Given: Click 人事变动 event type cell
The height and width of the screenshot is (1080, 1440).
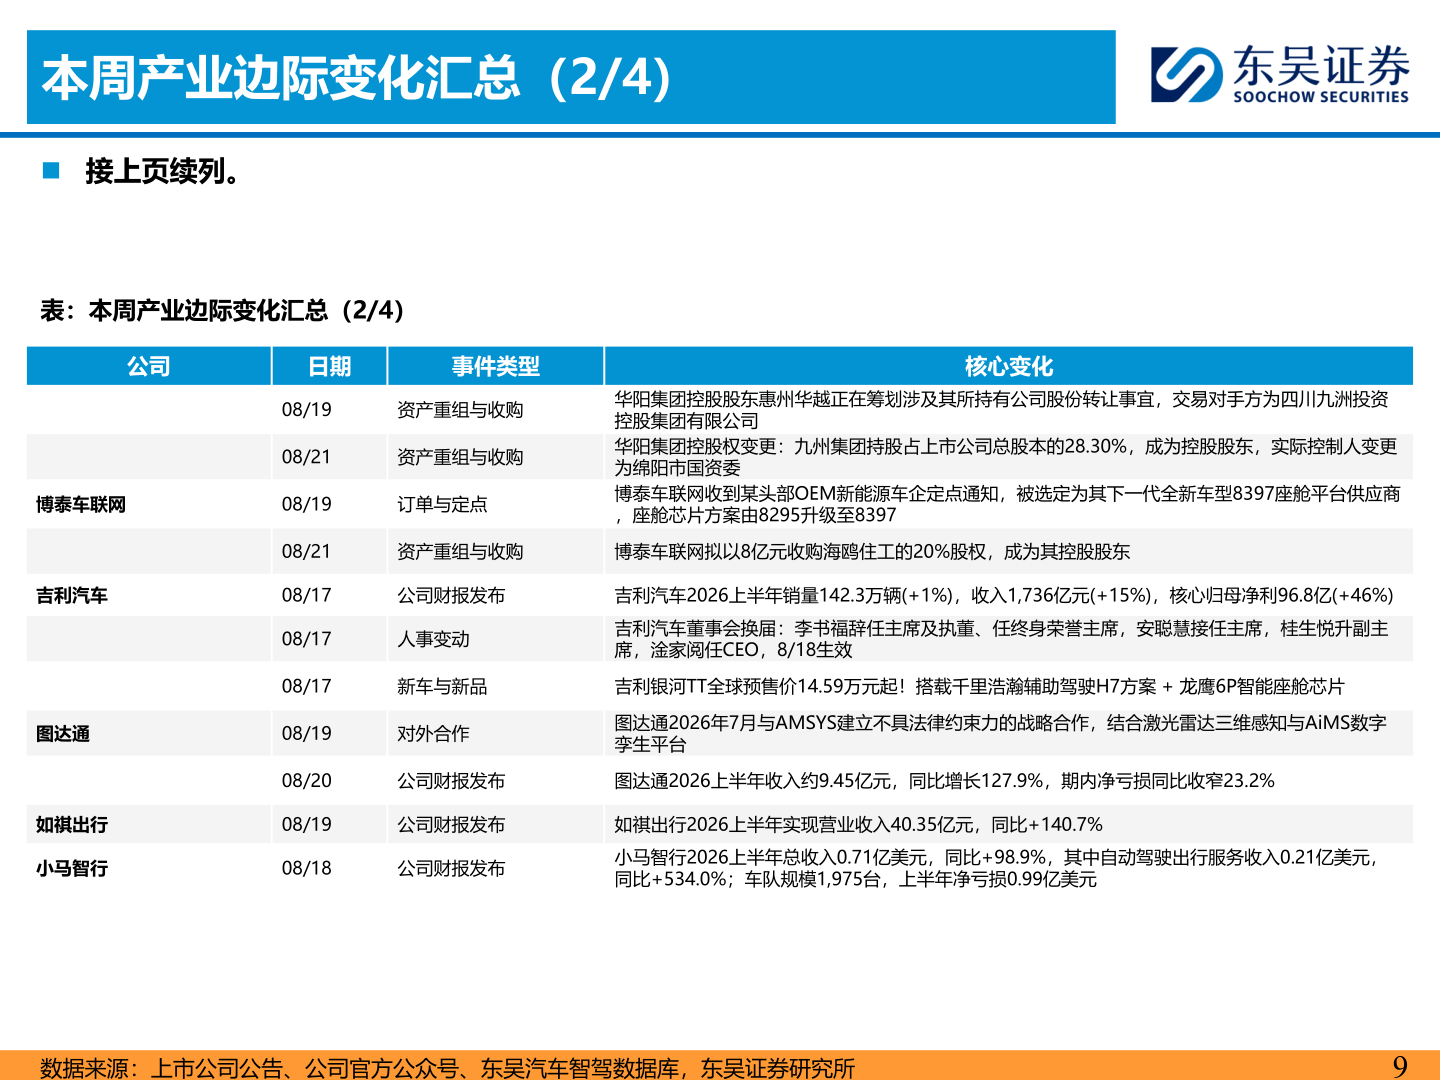Looking at the screenshot, I should point(433,639).
